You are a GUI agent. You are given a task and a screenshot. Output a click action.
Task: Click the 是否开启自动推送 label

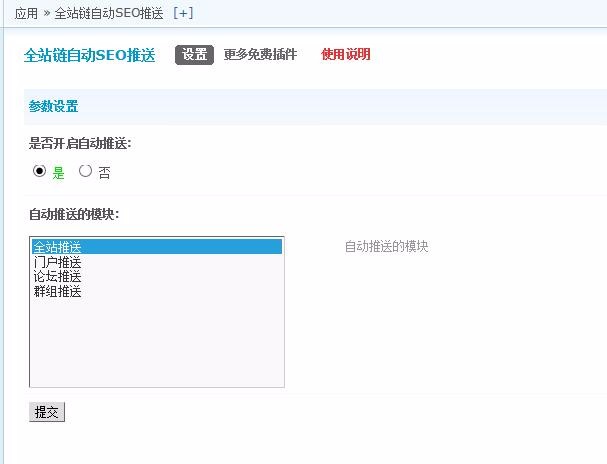(80, 144)
